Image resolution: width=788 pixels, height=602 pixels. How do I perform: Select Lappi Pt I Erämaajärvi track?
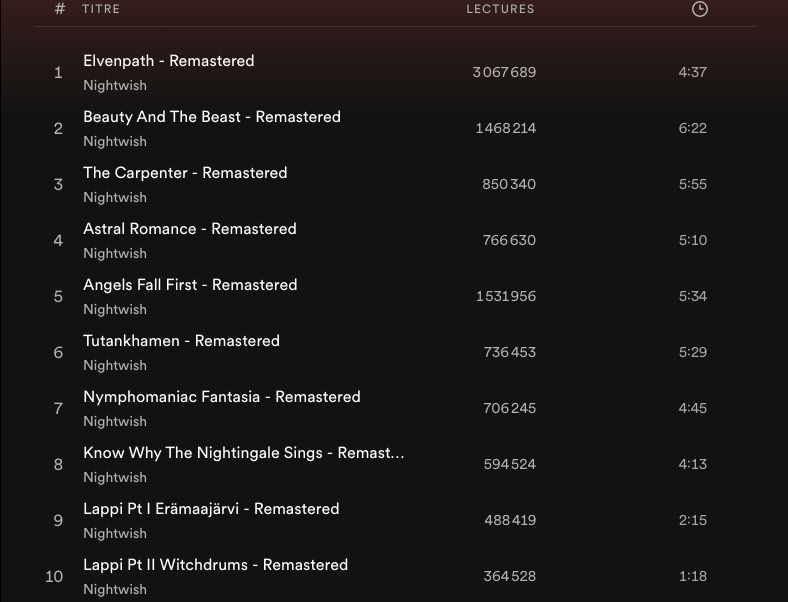point(211,509)
